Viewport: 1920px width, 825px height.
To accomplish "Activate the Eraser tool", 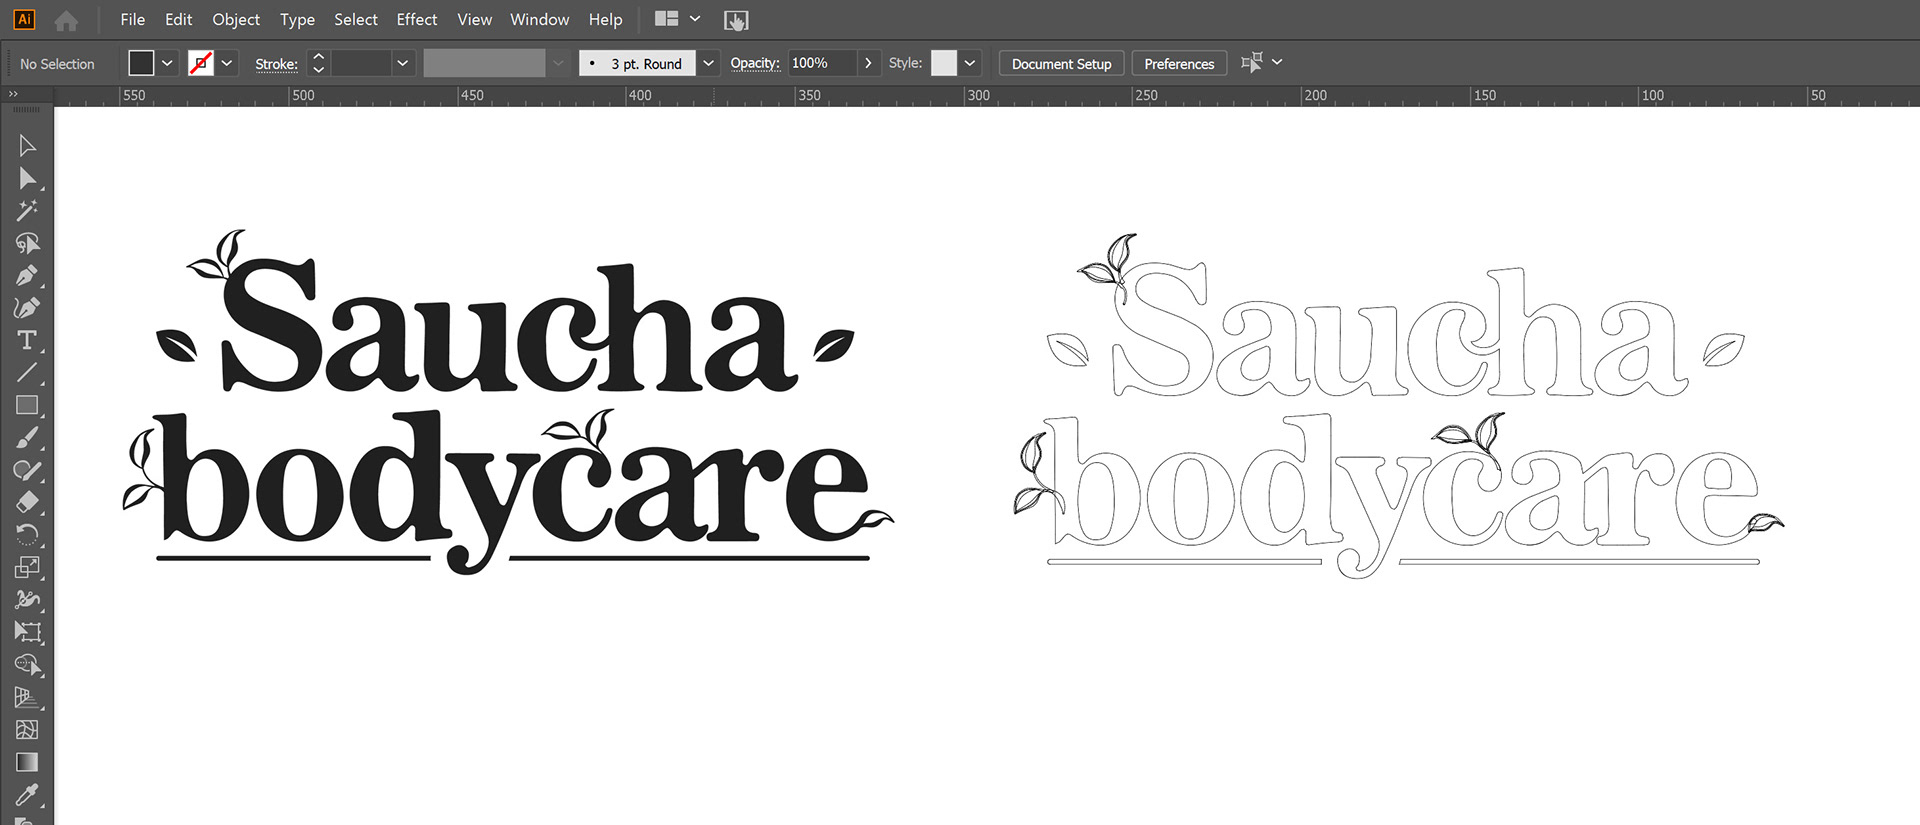I will click(27, 502).
